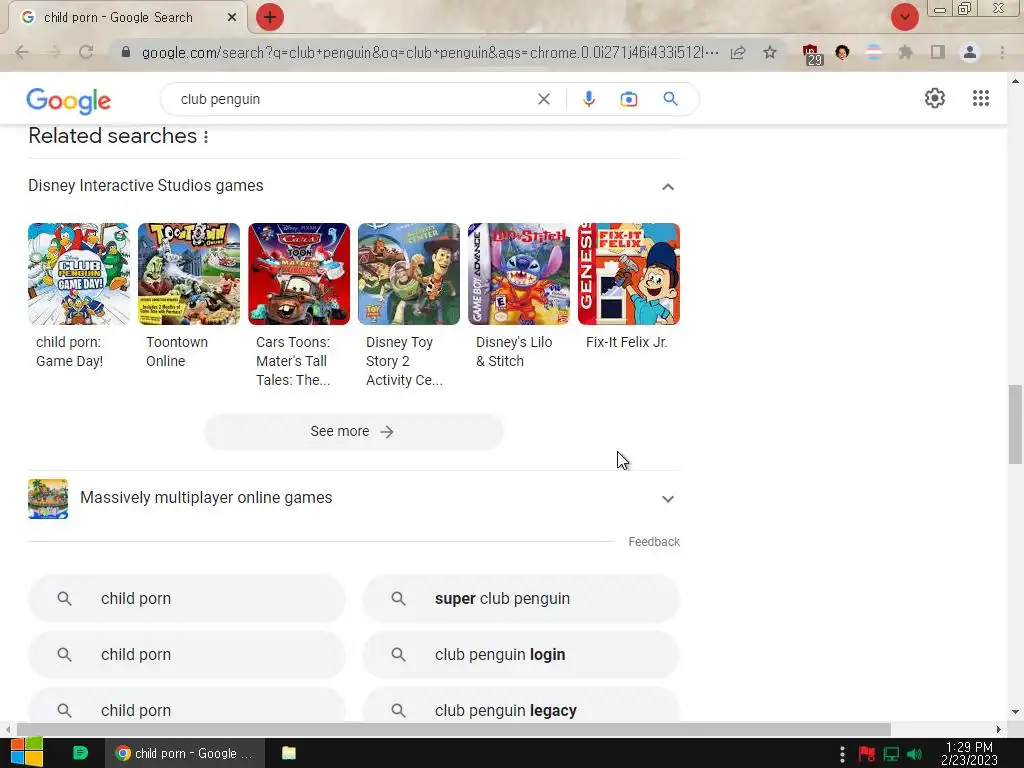
Task: Click the scroll-down arrow of vertical scrollbar
Action: click(x=1015, y=712)
